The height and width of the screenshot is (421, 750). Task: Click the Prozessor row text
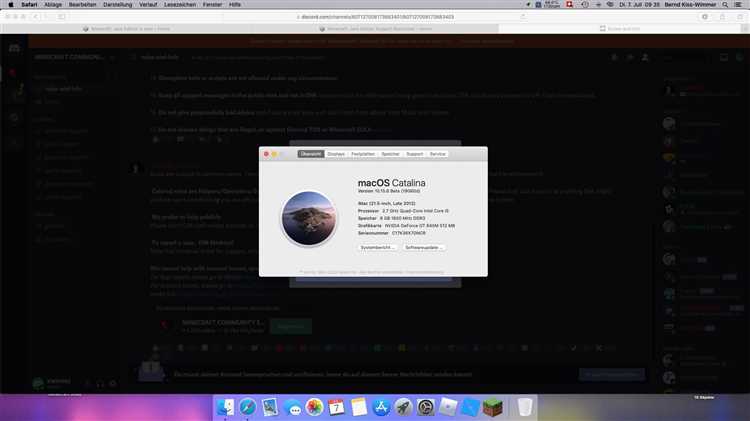[403, 210]
